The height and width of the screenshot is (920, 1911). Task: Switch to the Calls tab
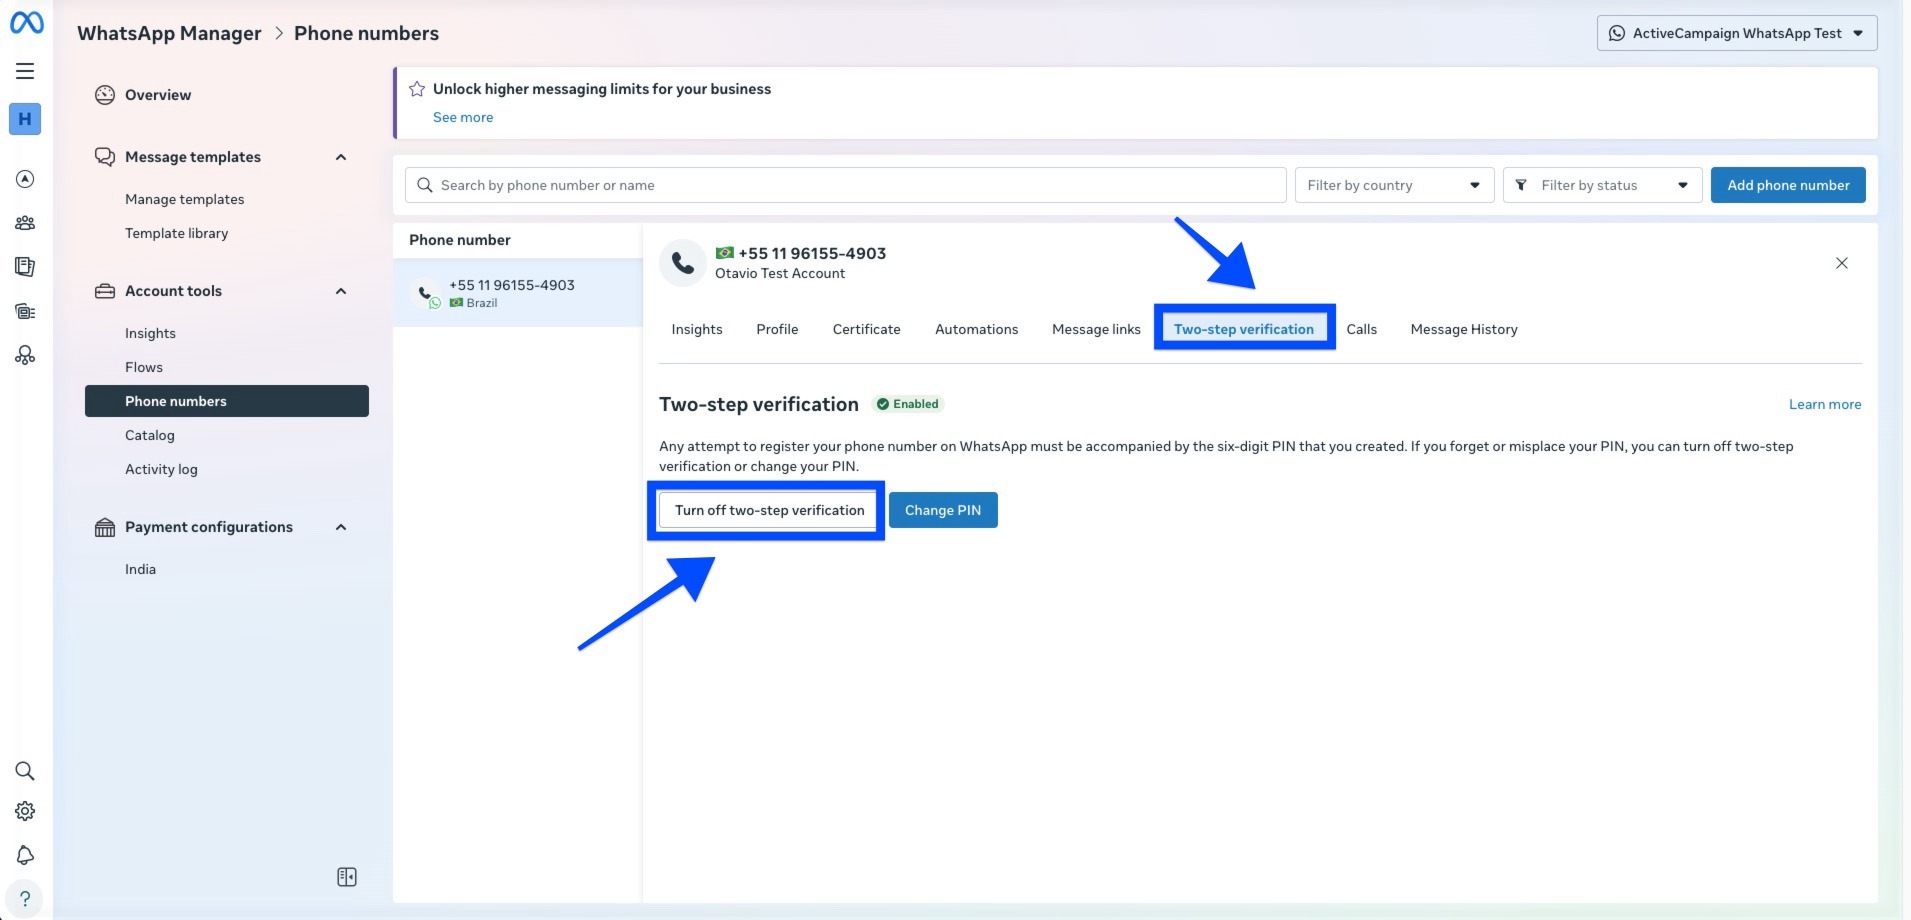(x=1361, y=329)
